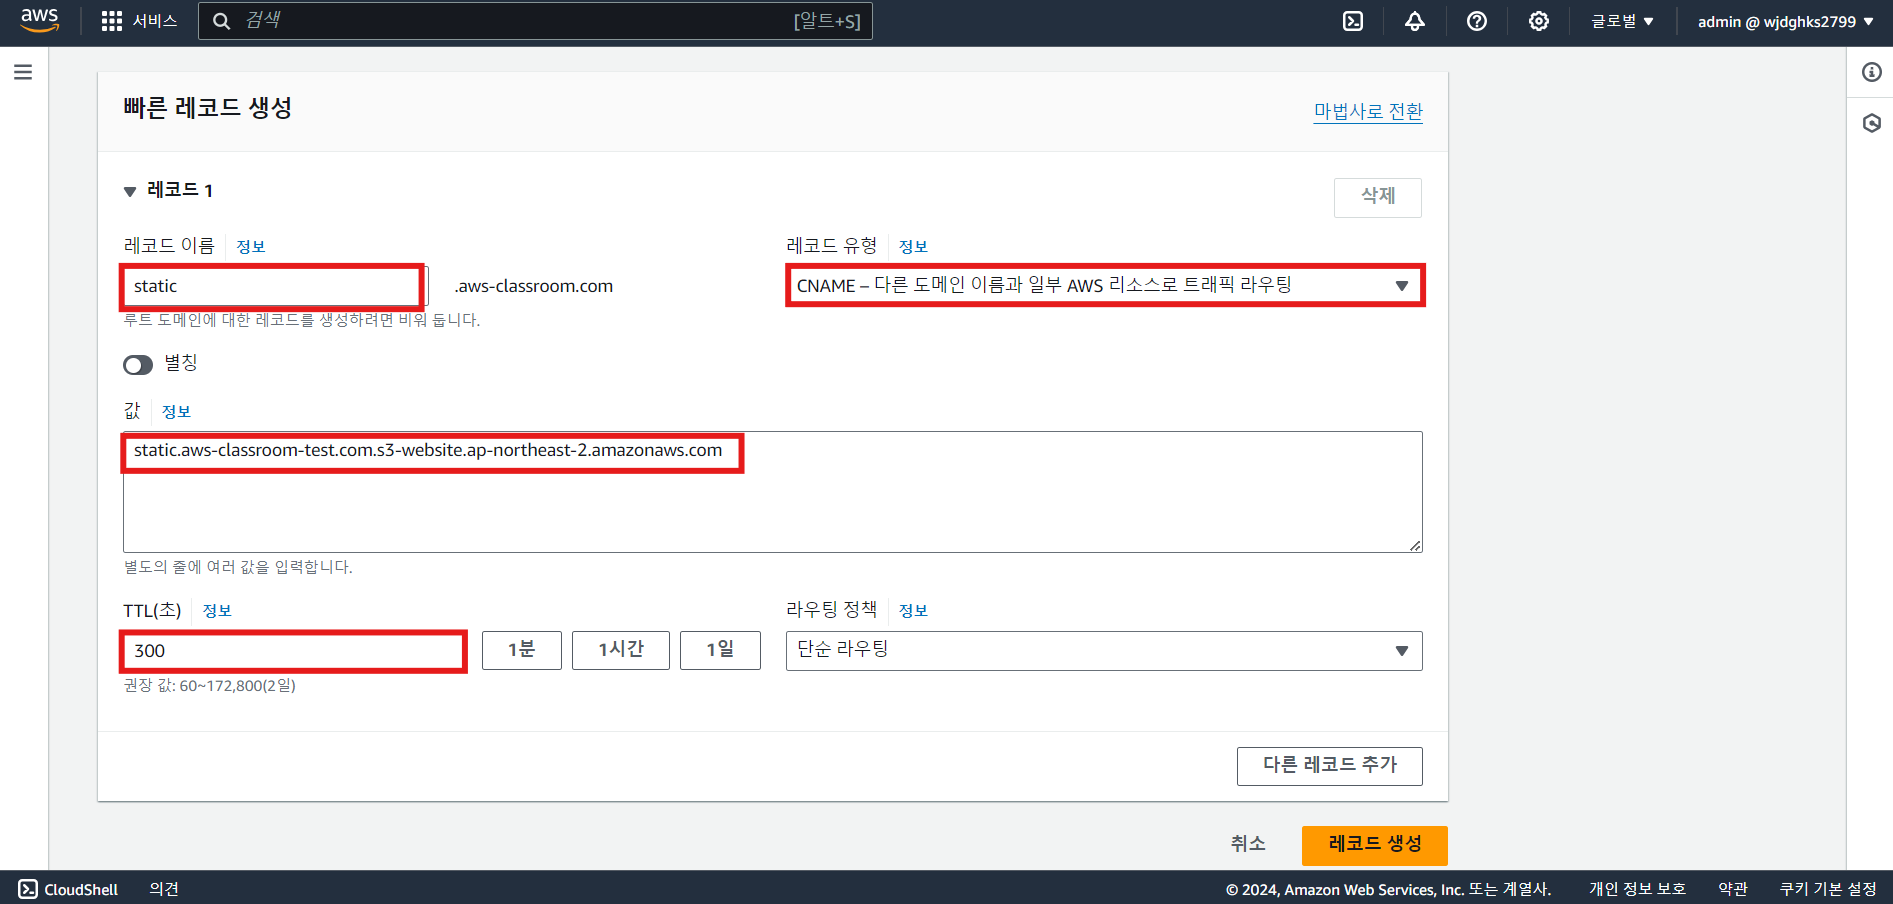
Task: Click the 값 textarea resize handle
Action: [1415, 545]
